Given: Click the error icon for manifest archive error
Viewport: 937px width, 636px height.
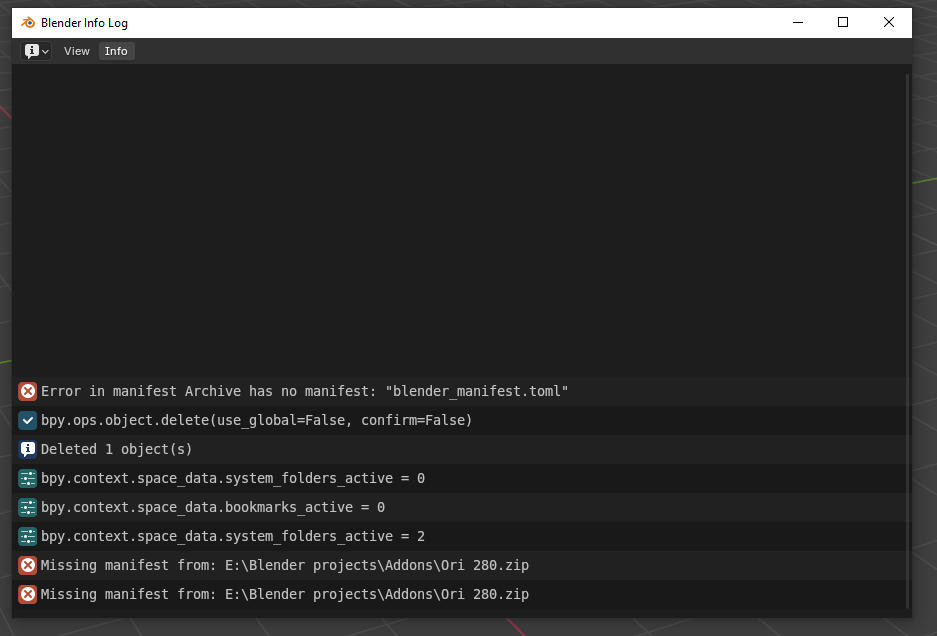Looking at the screenshot, I should [x=28, y=391].
